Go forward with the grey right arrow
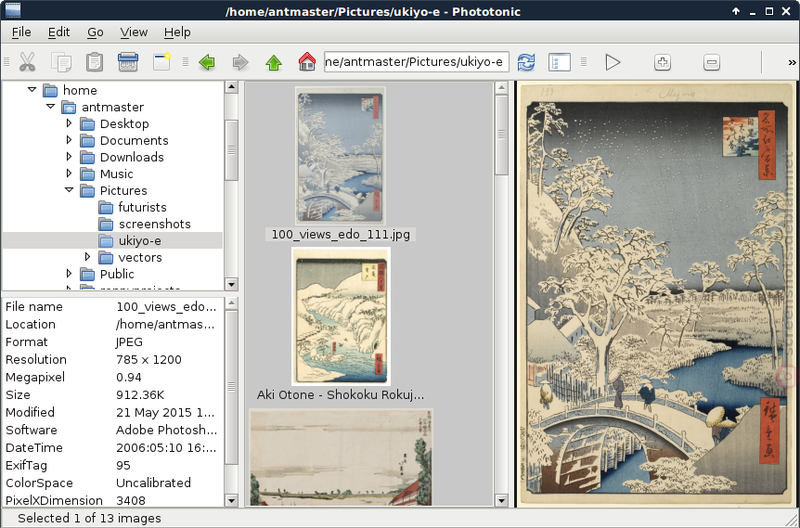800x528 pixels. pos(240,62)
